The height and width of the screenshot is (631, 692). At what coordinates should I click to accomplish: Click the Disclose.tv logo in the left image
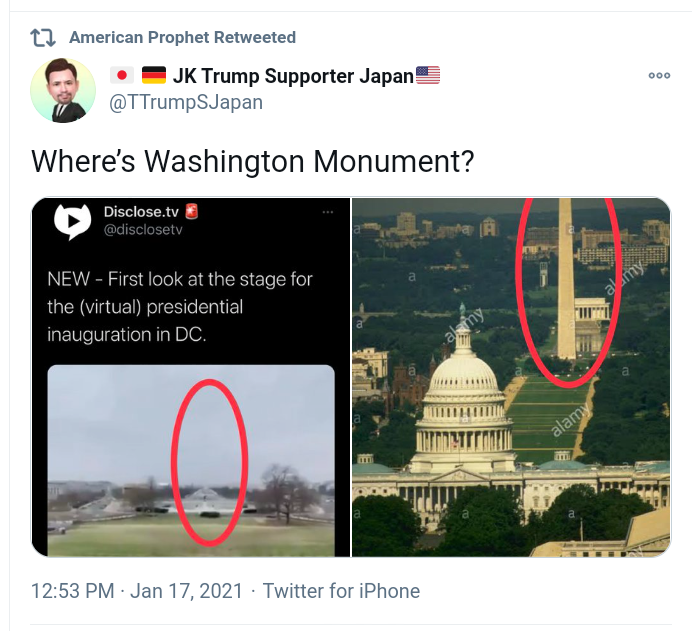click(71, 222)
